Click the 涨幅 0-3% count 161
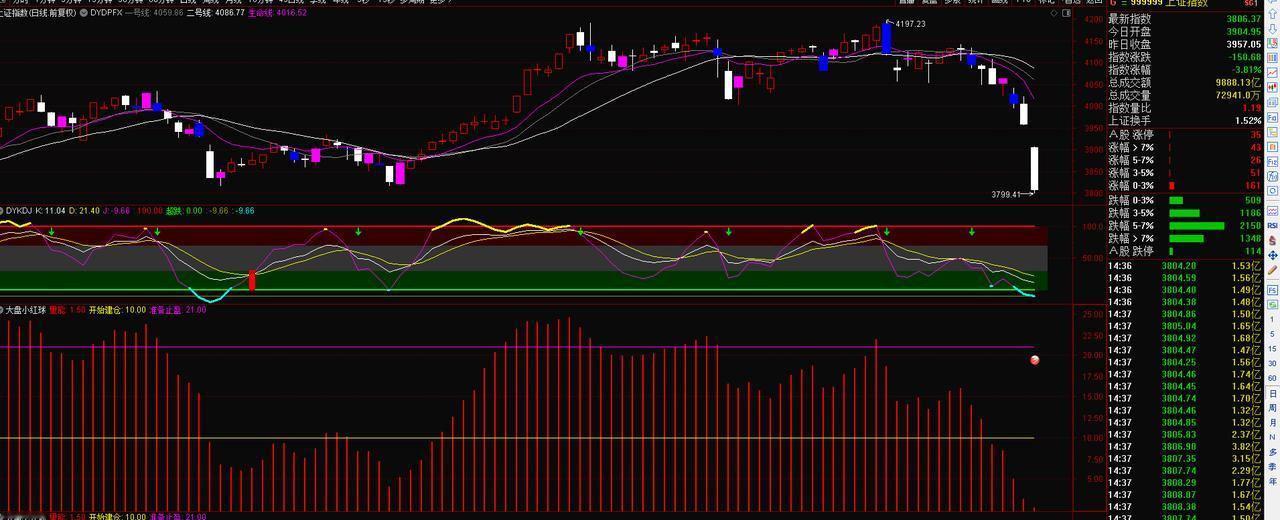Viewport: 1280px width, 520px height. [1252, 186]
